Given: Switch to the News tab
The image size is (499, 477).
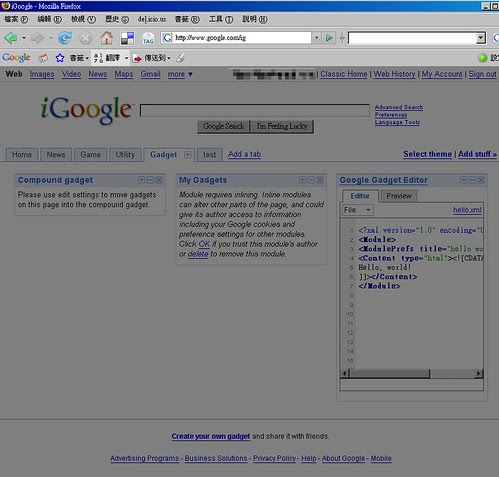Looking at the screenshot, I should (x=56, y=155).
